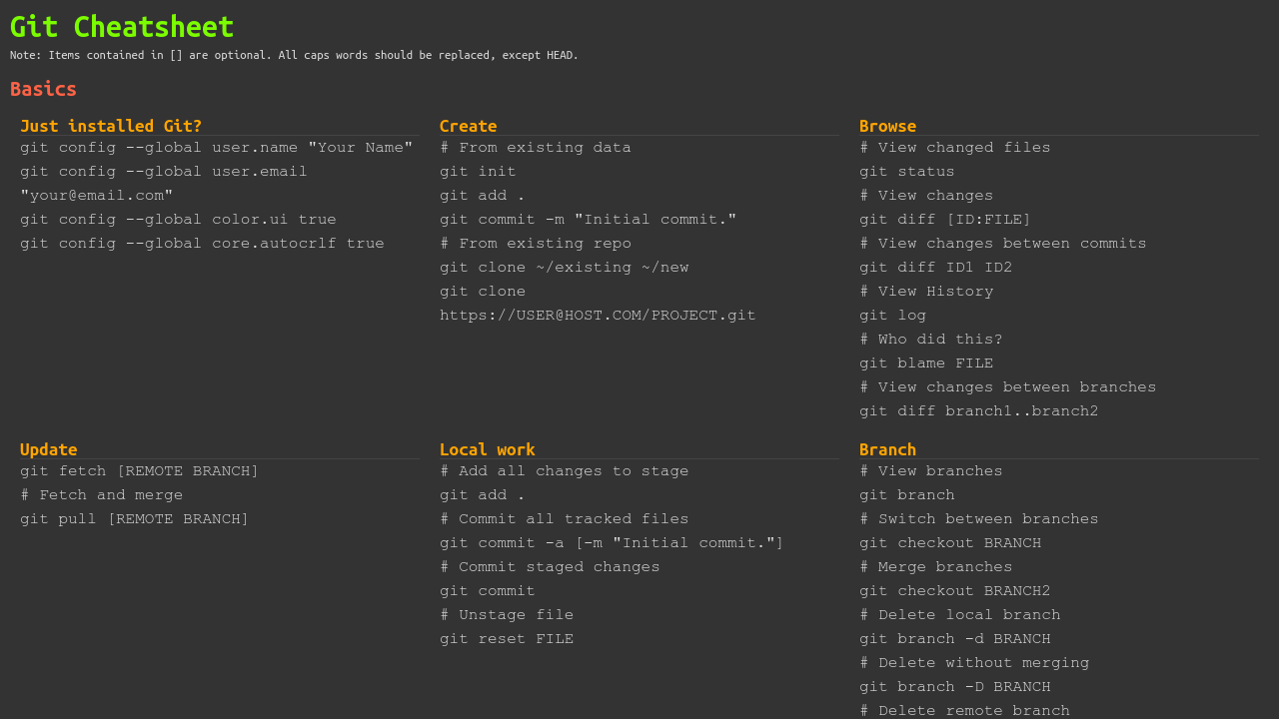This screenshot has width=1279, height=719.
Task: Click the core.autocrlf true config line
Action: tap(202, 244)
